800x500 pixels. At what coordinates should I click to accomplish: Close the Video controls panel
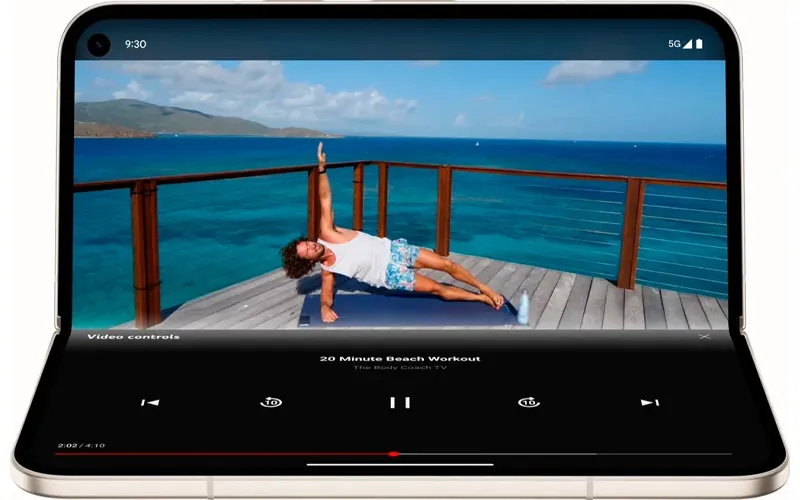pos(705,337)
